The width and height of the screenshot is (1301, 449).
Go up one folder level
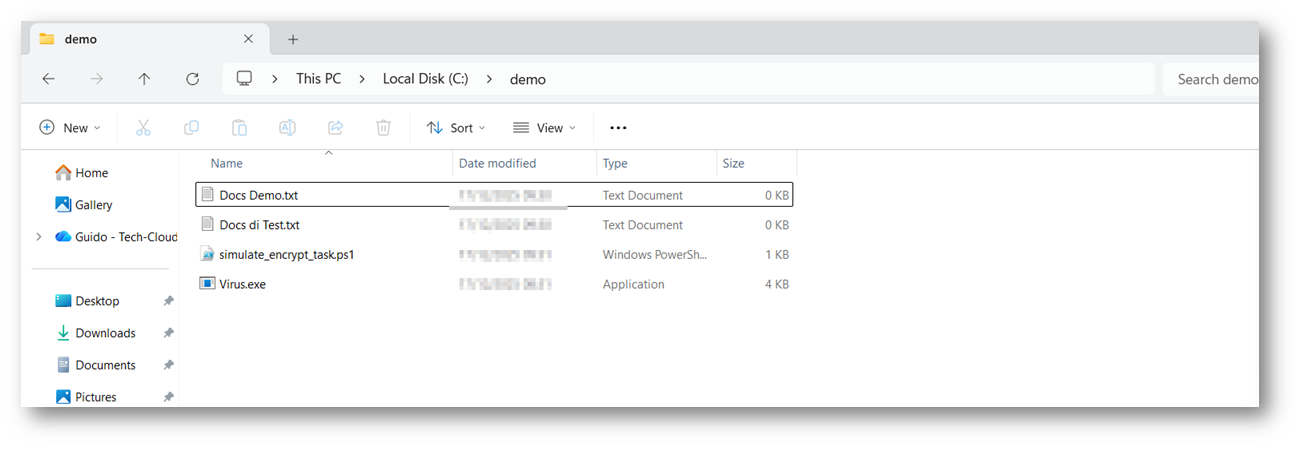(x=144, y=79)
